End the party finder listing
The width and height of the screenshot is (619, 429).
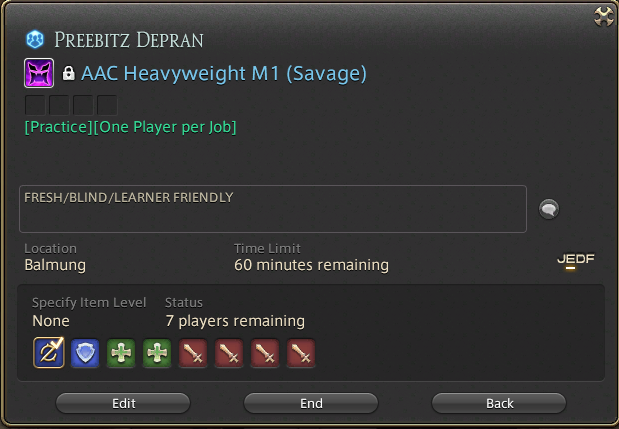pos(311,403)
